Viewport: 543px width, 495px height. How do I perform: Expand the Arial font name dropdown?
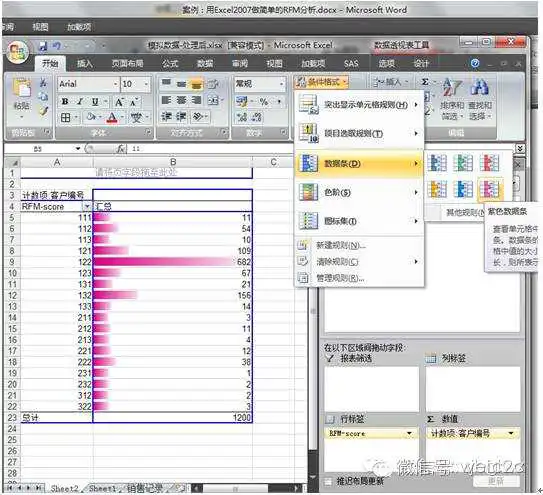click(115, 84)
